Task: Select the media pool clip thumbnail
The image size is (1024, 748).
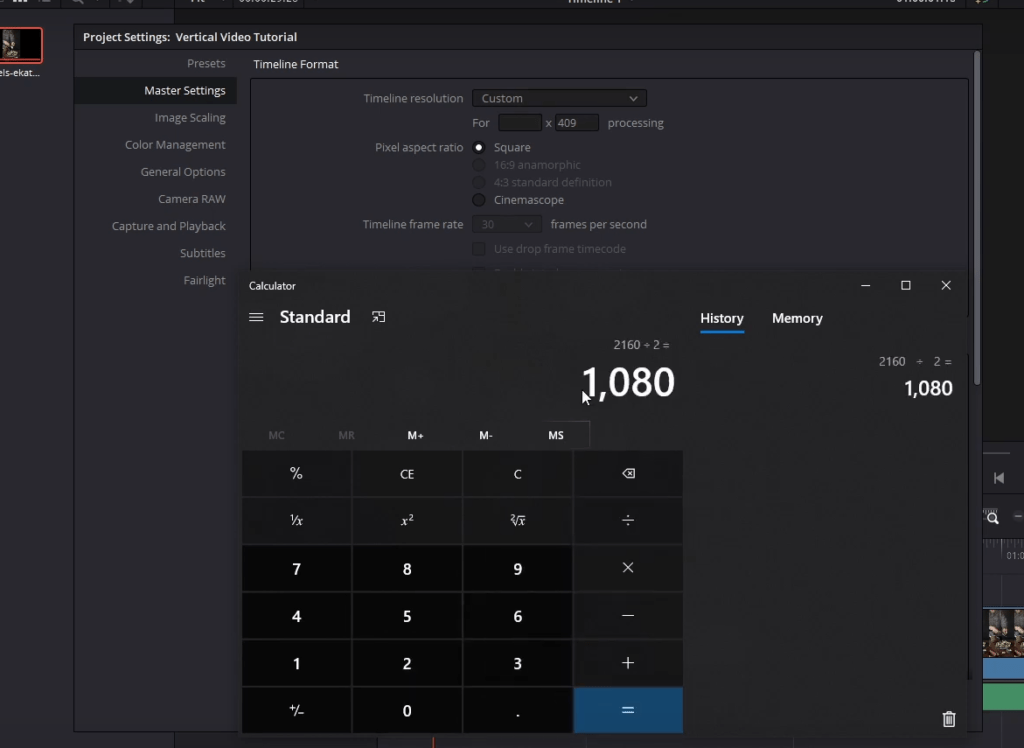Action: (x=21, y=45)
